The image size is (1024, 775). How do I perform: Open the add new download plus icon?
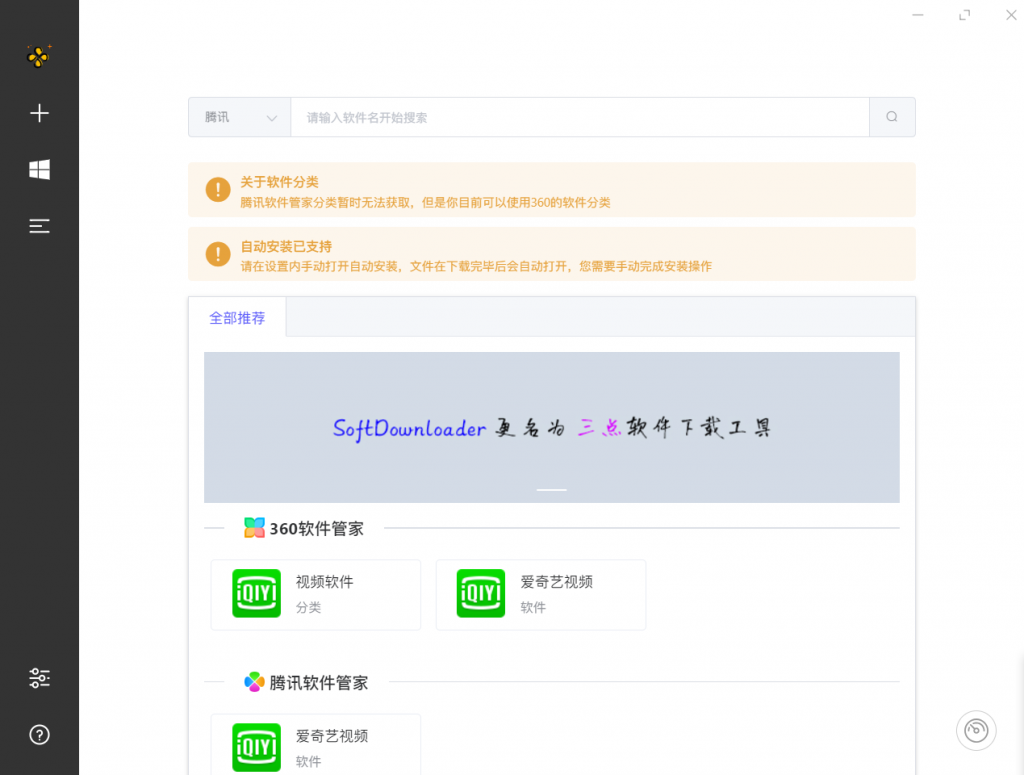point(39,113)
